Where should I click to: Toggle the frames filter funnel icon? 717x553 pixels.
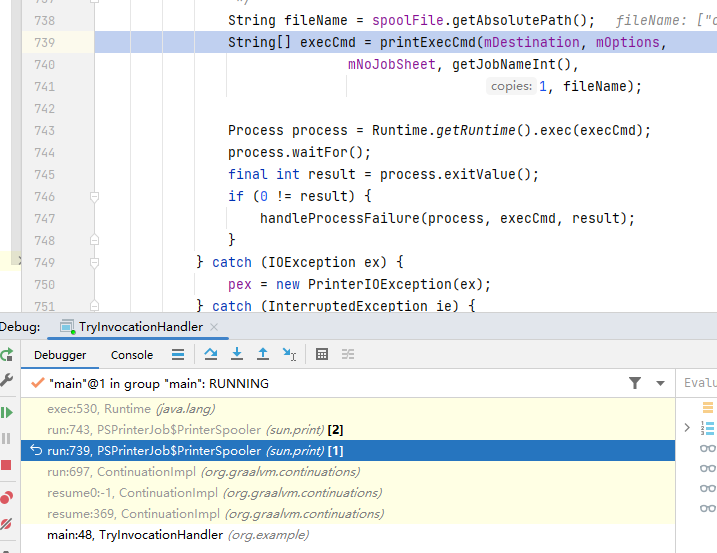(635, 382)
